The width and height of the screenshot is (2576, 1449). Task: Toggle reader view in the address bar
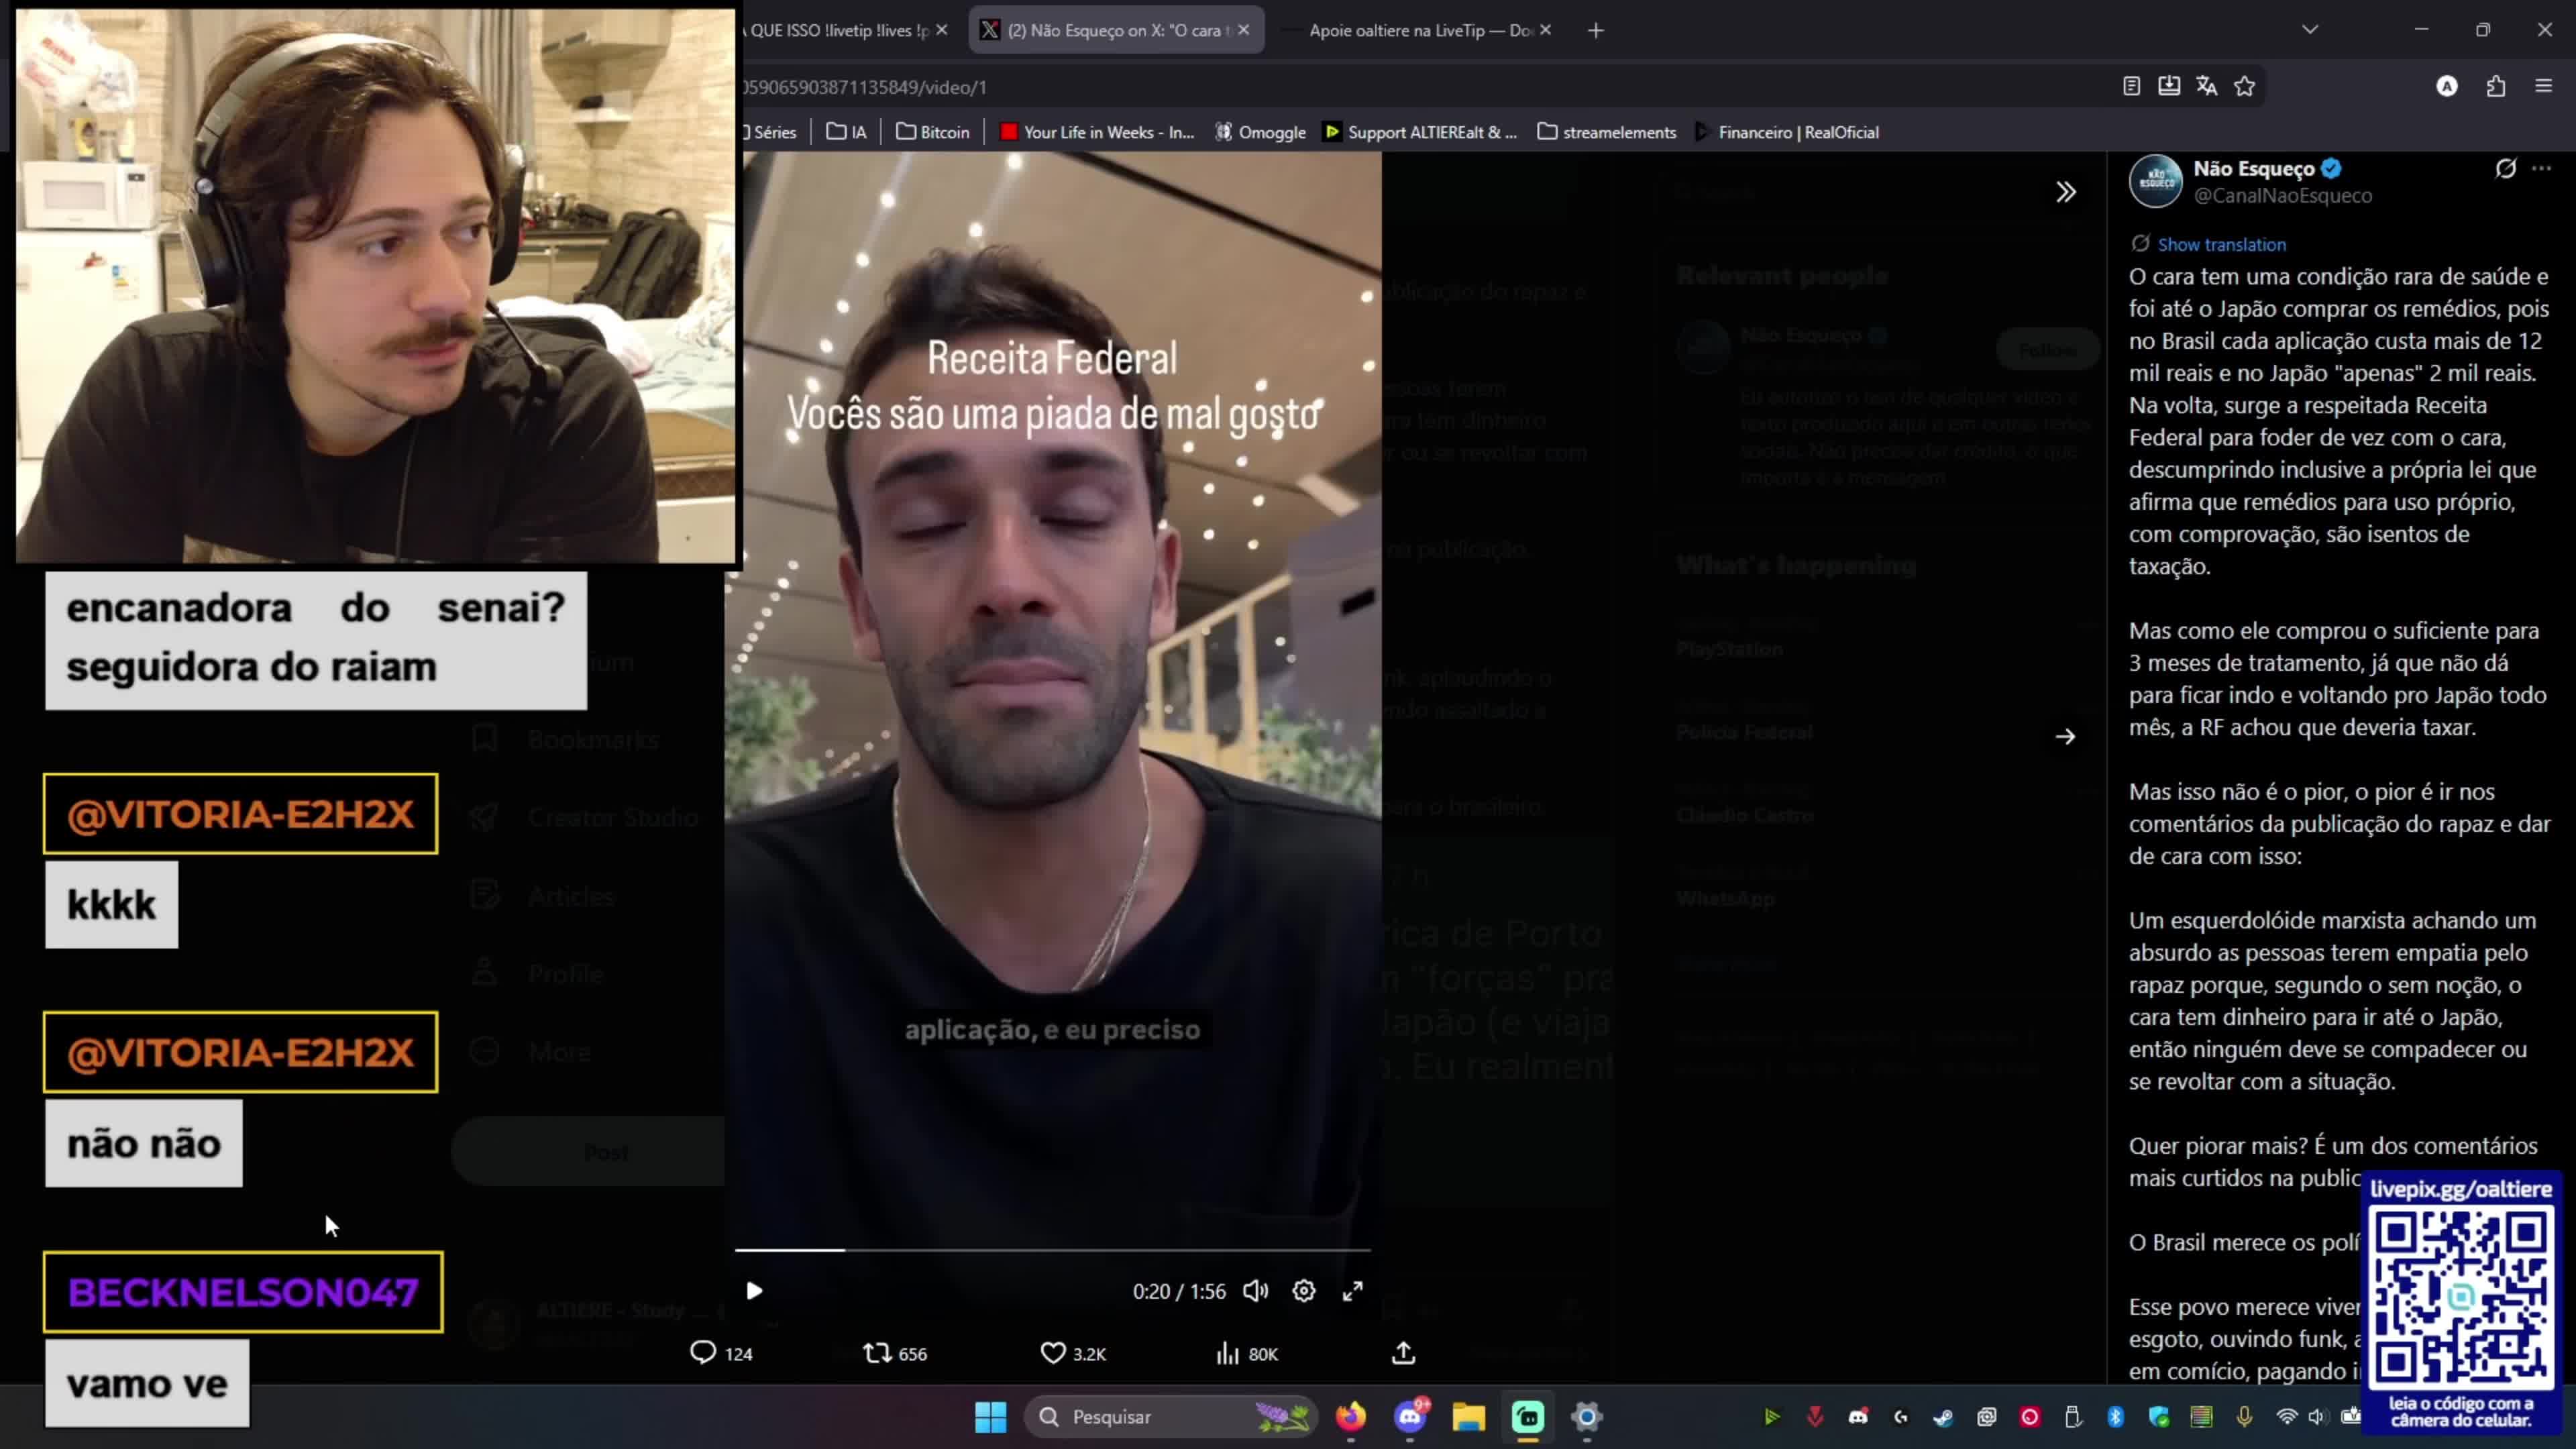[x=2132, y=87]
